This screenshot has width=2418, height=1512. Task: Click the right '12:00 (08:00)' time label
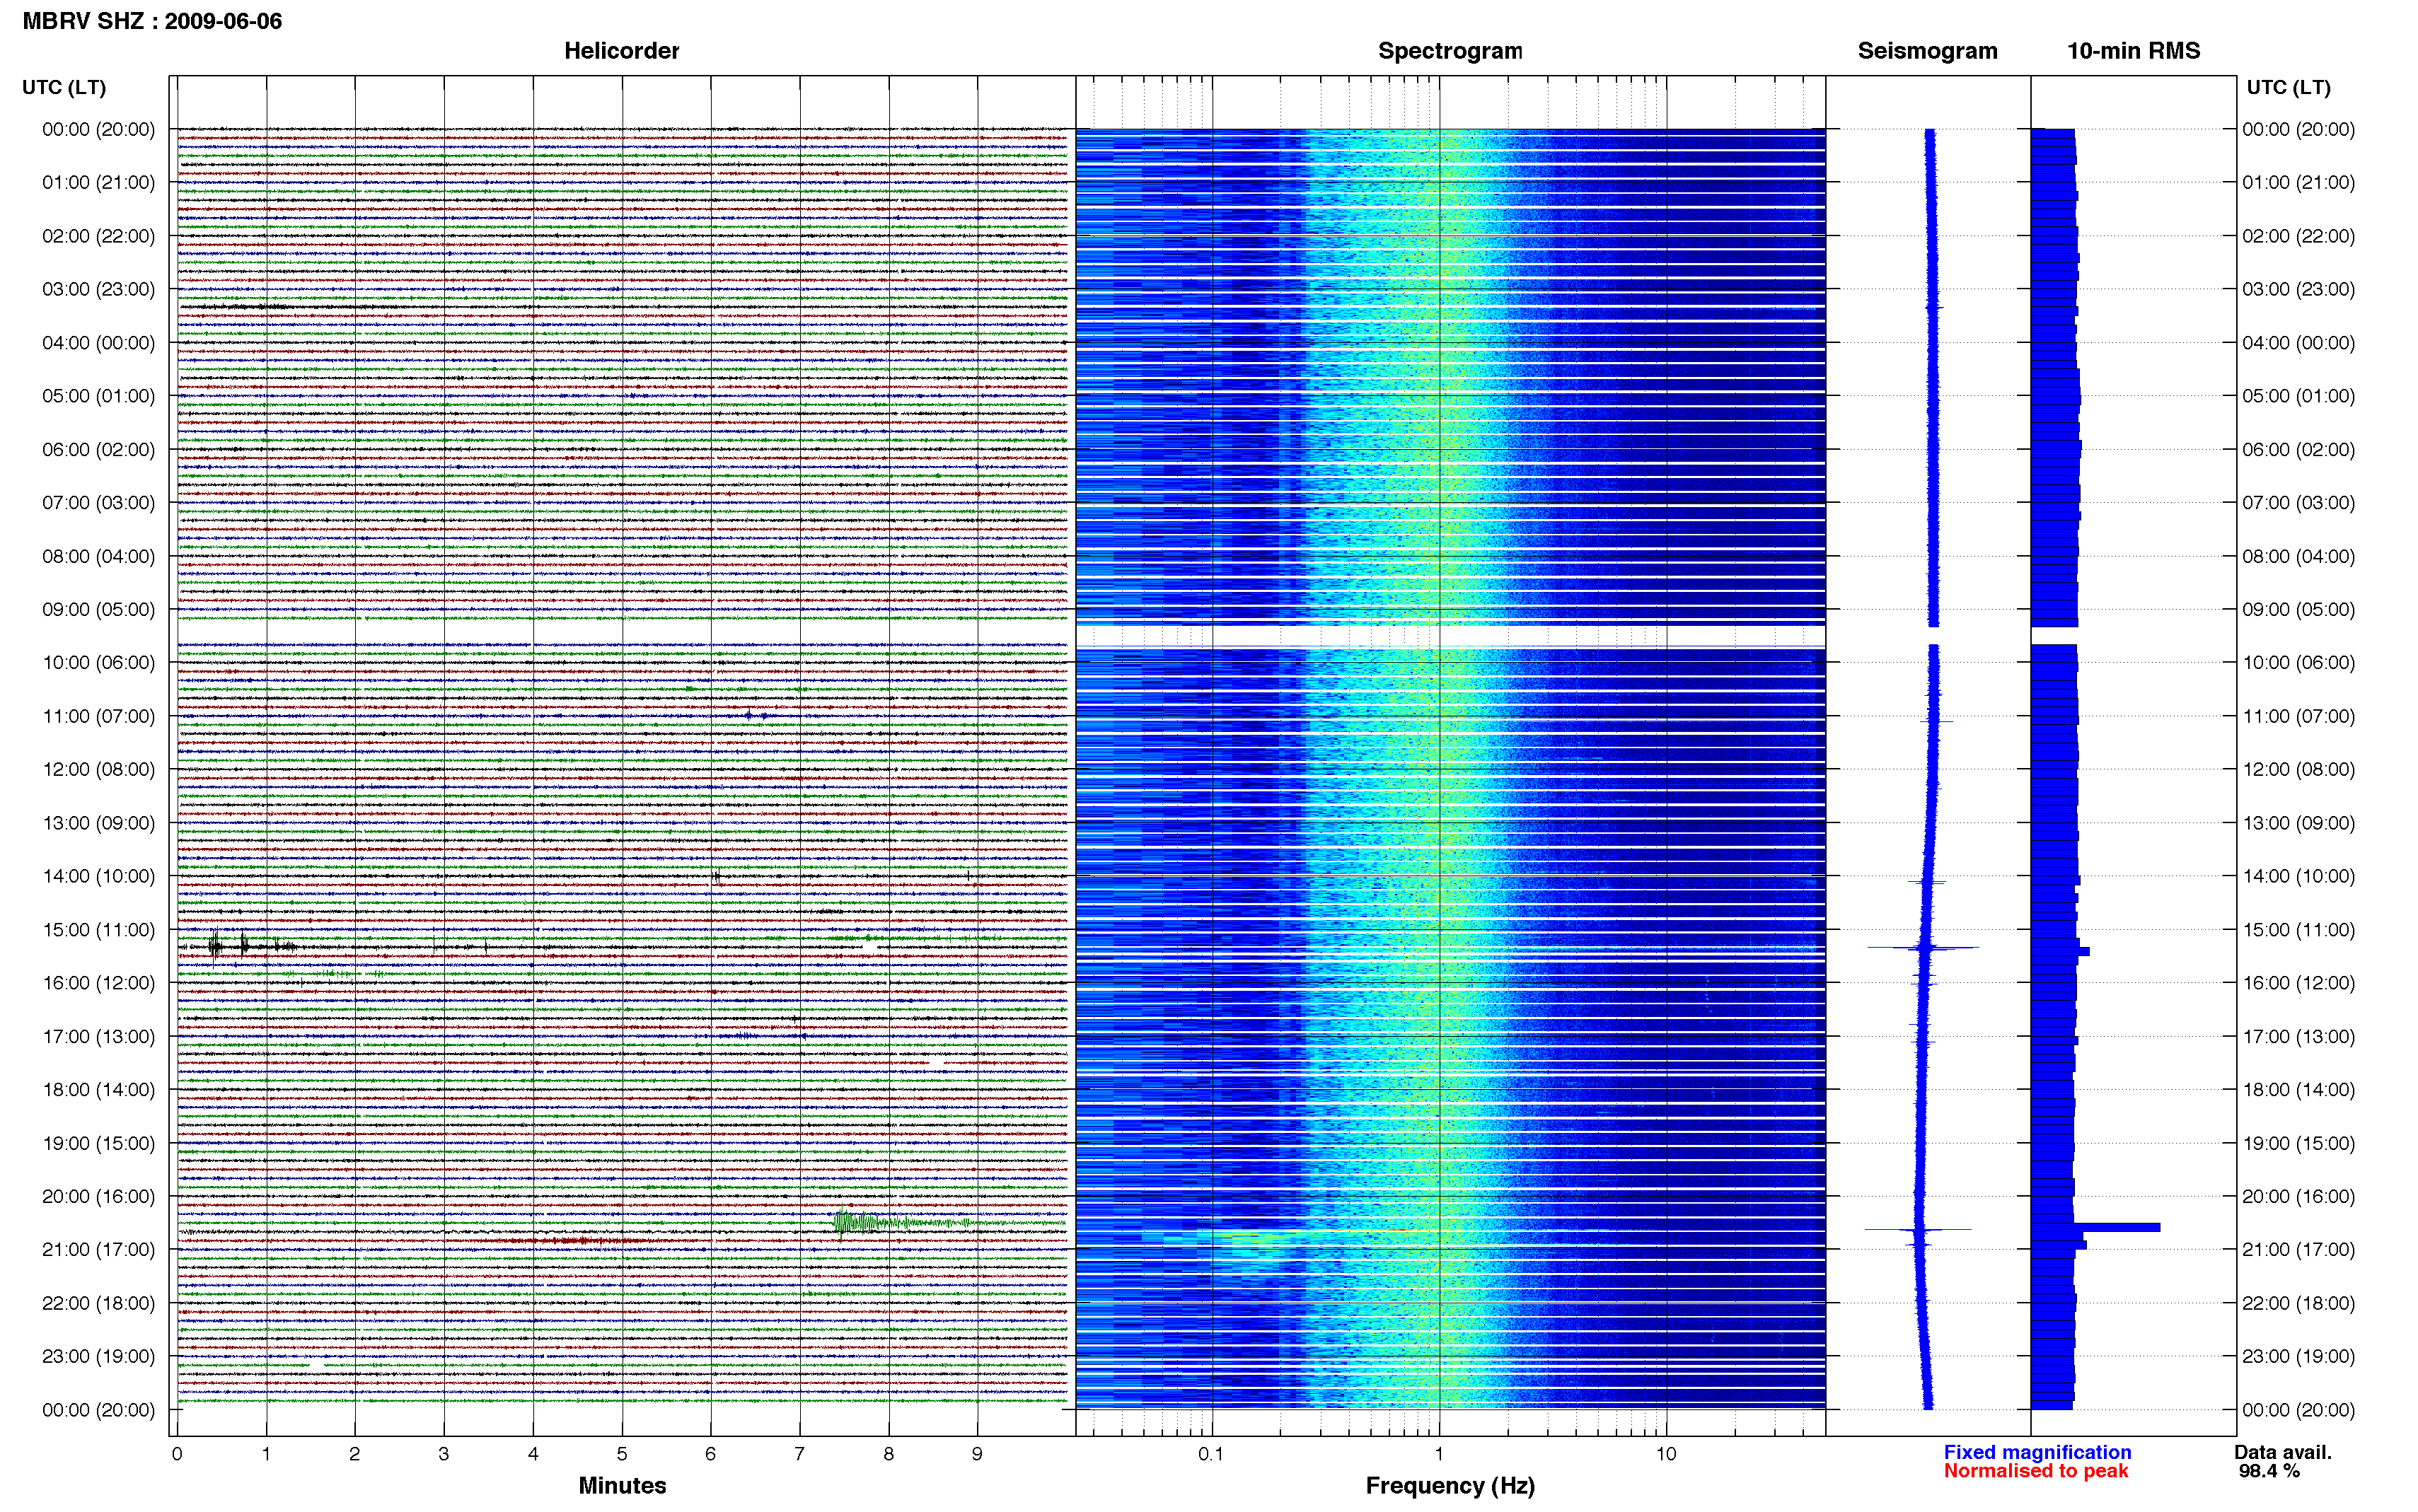point(2298,770)
